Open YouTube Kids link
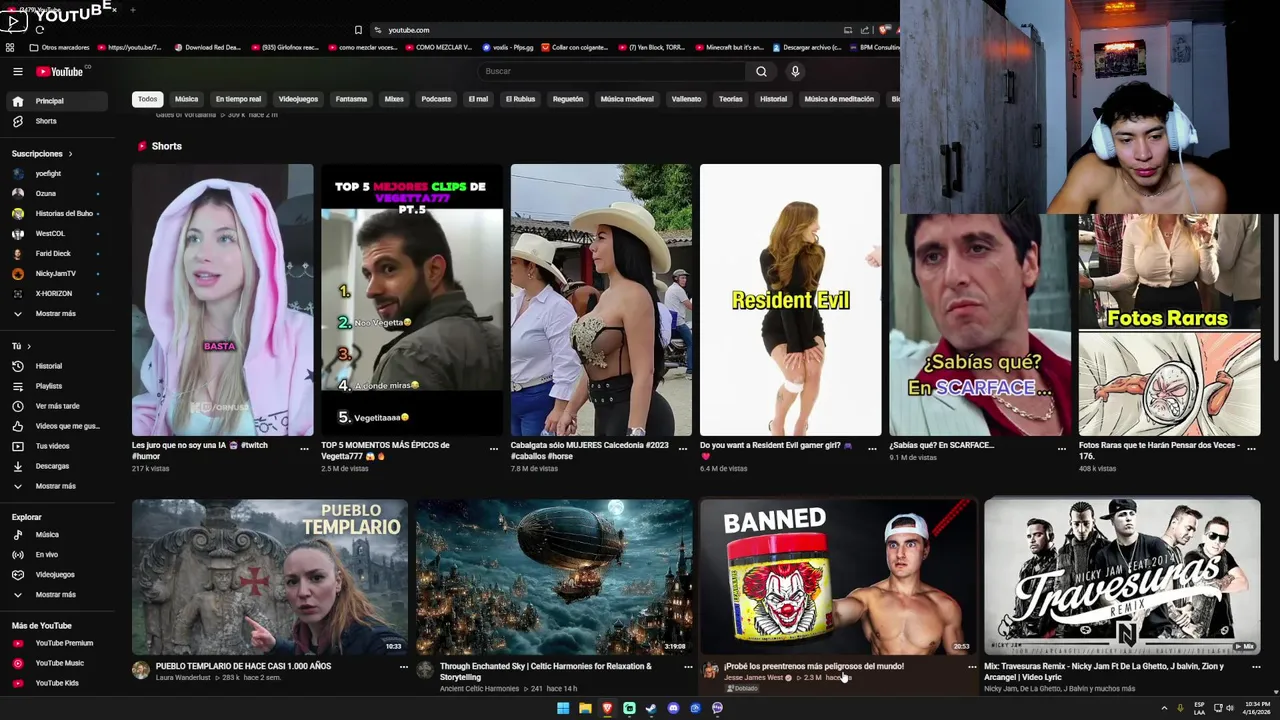The width and height of the screenshot is (1280, 720). [x=55, y=683]
